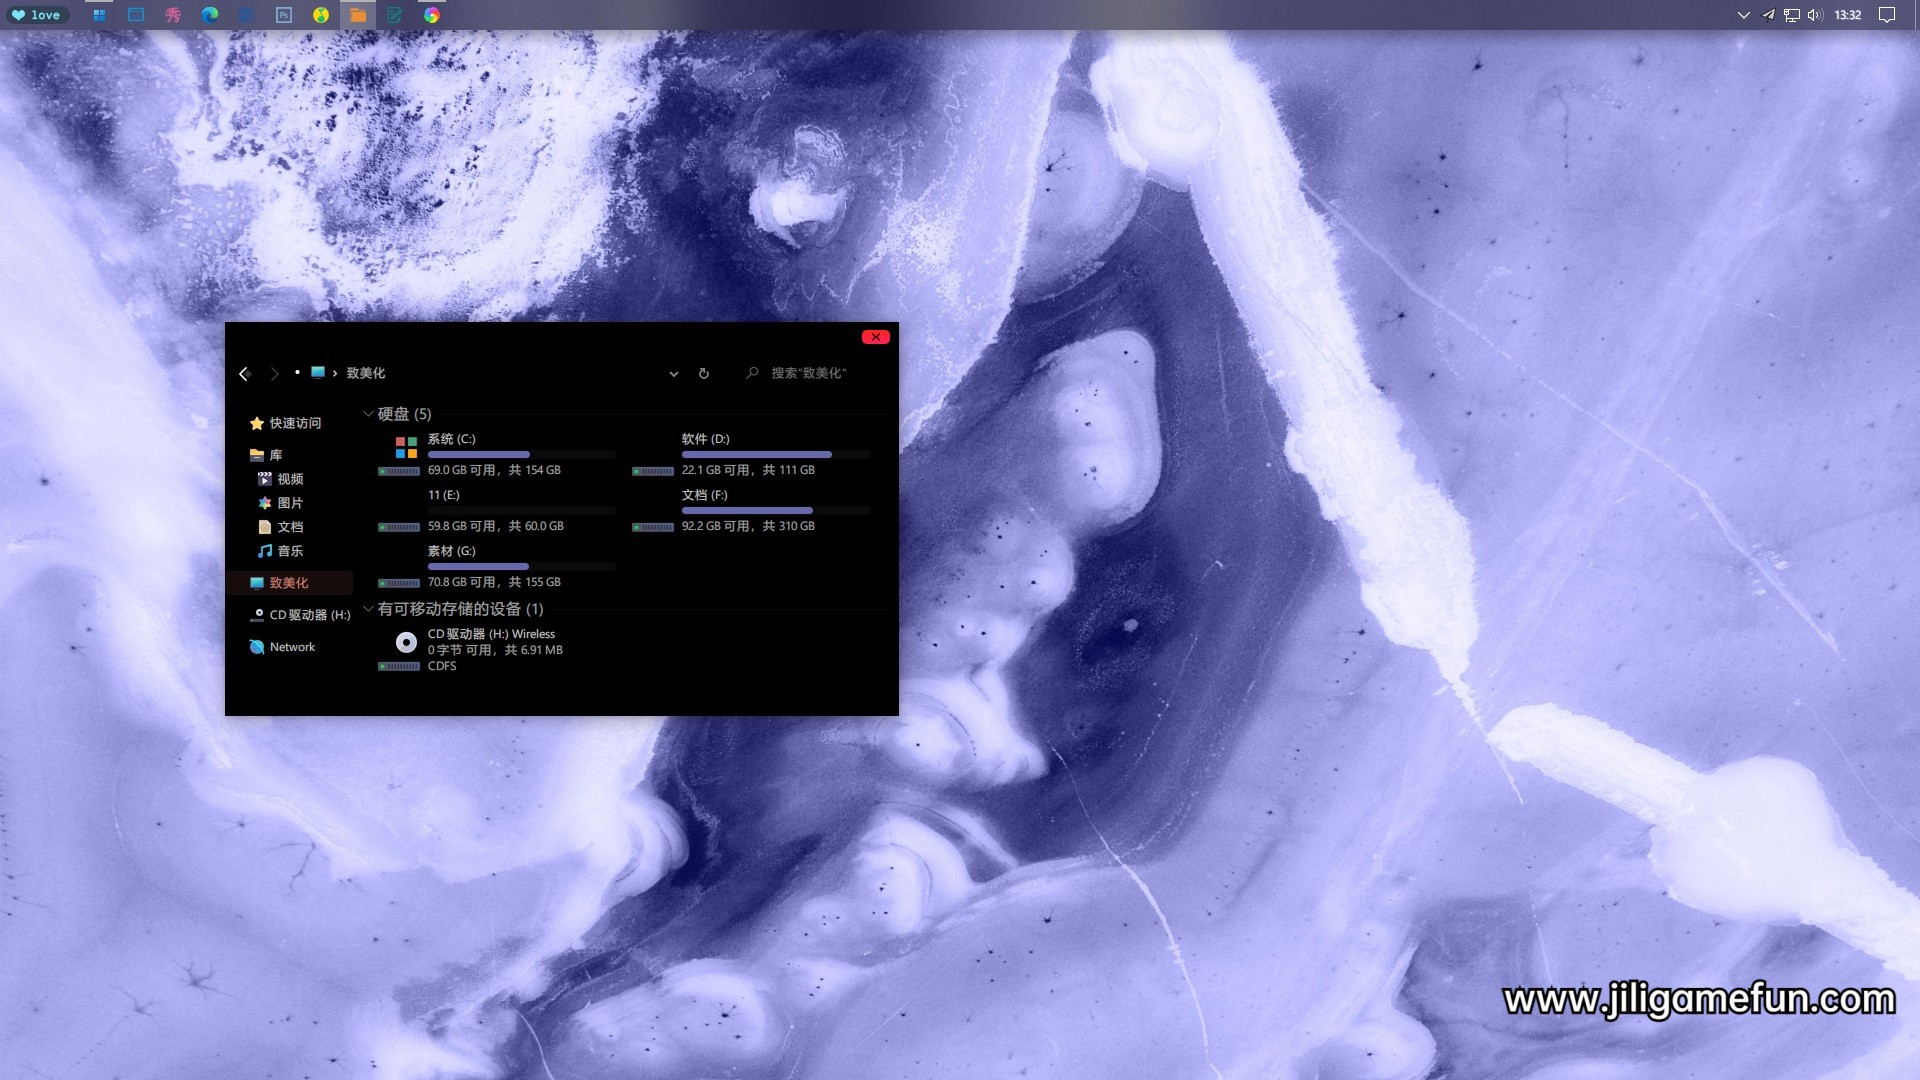Switch to File Explorer folder taskbar icon
Screen dimensions: 1920x1080
tap(358, 15)
